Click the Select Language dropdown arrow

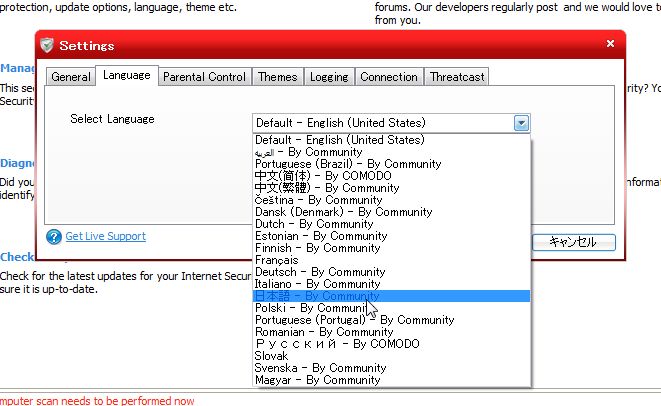pos(521,123)
